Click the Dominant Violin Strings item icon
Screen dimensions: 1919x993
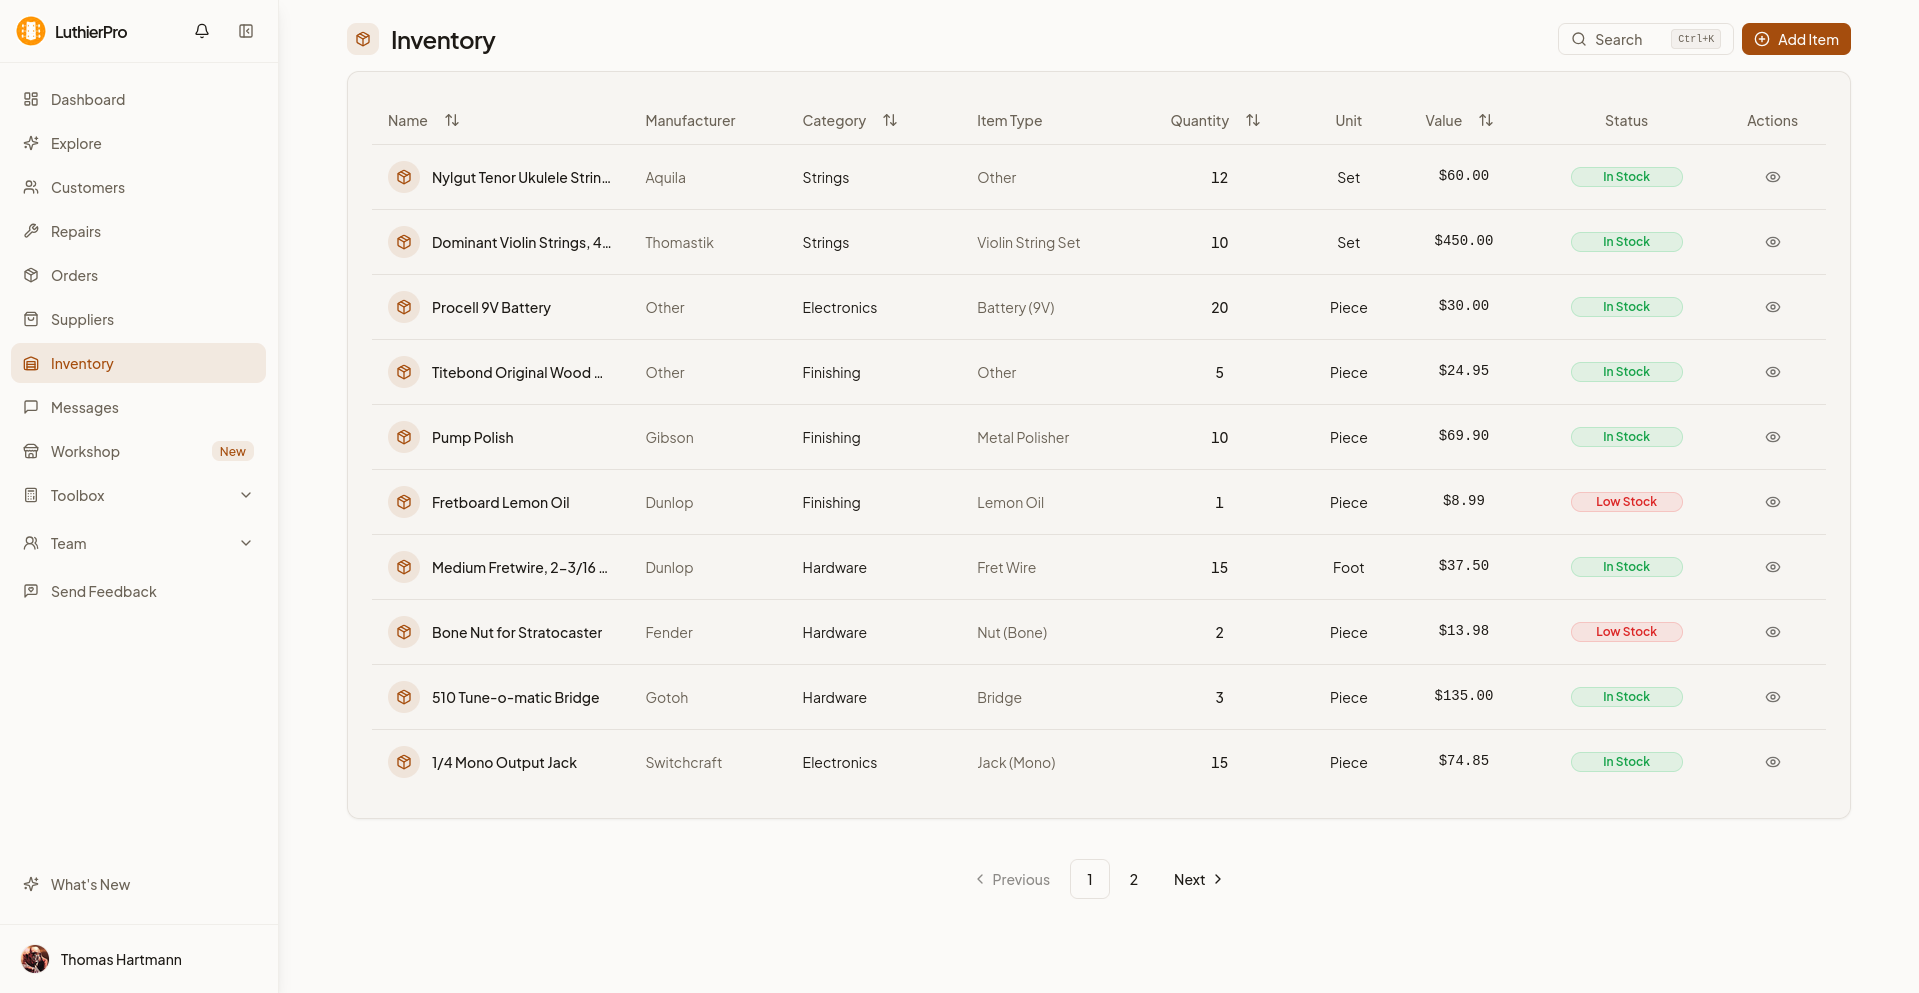click(x=404, y=242)
